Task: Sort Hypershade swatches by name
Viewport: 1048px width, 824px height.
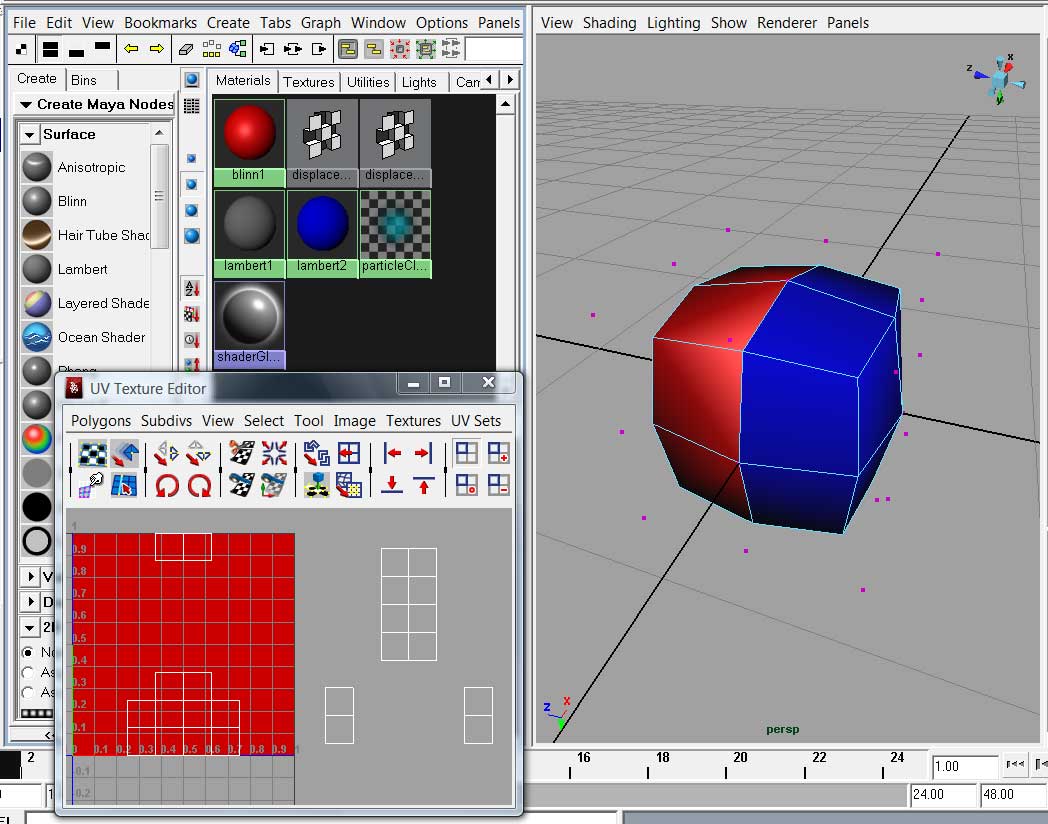Action: tap(192, 289)
